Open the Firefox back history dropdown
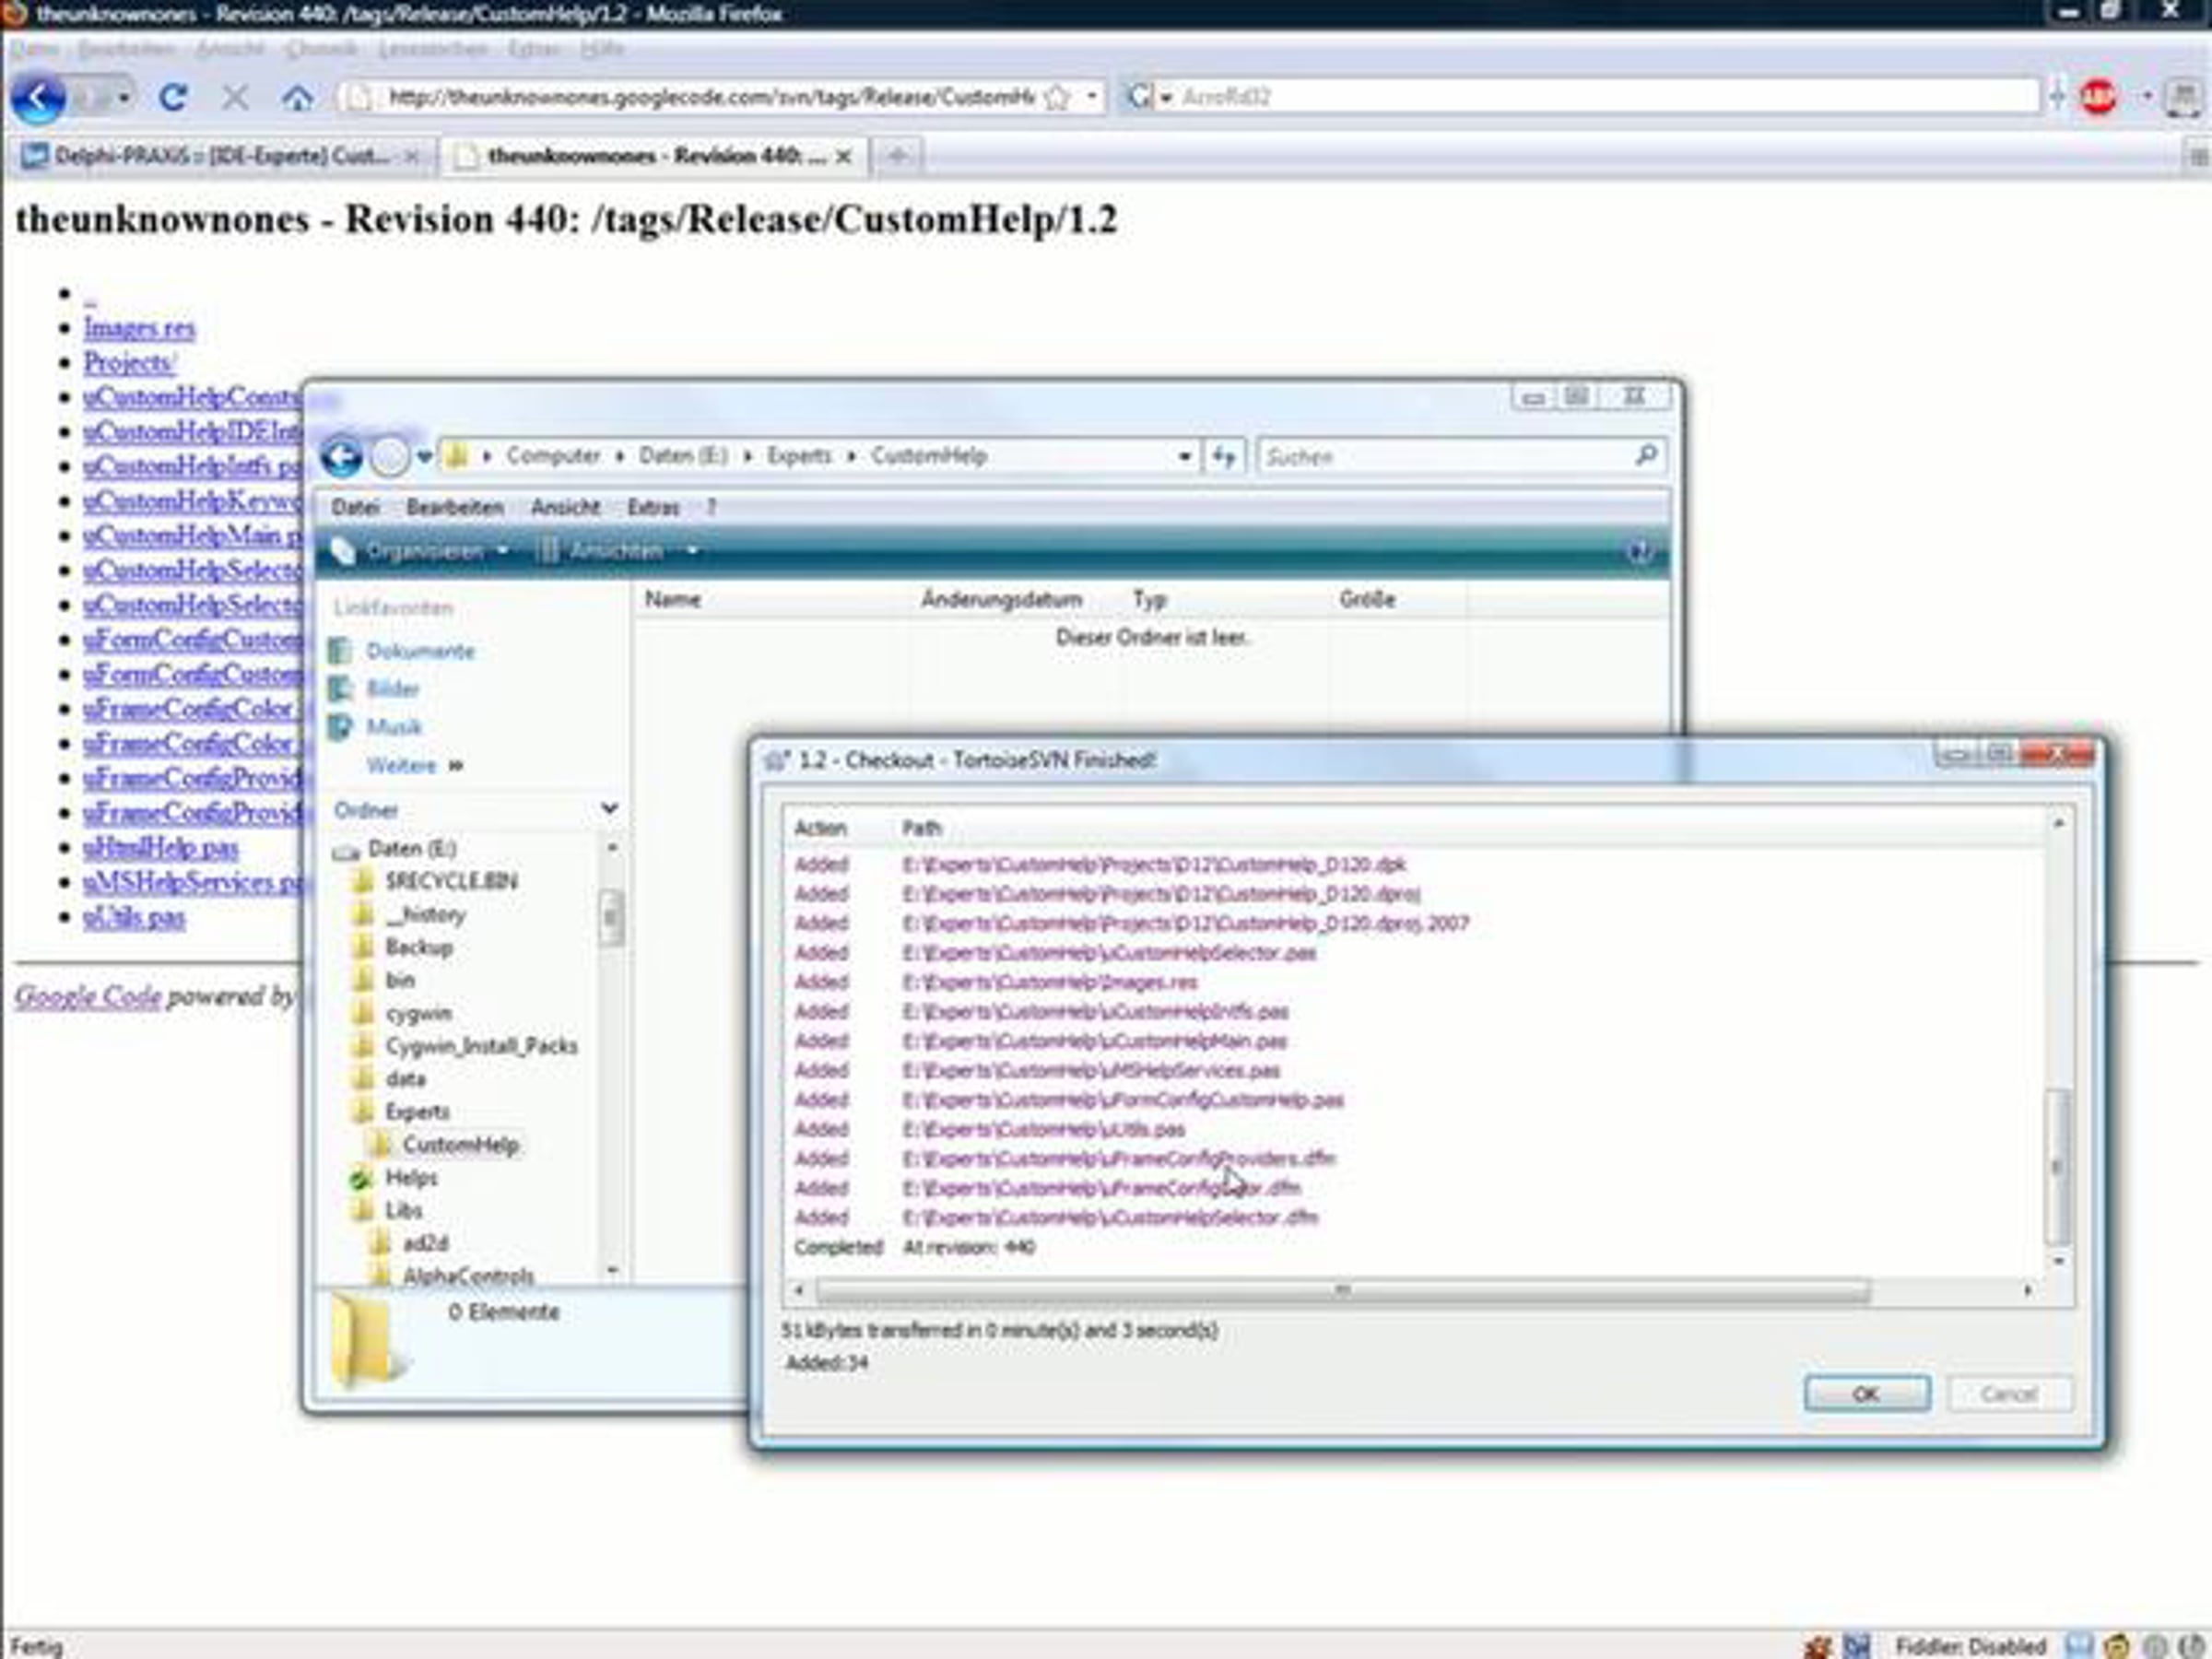The image size is (2212, 1659). [x=124, y=98]
